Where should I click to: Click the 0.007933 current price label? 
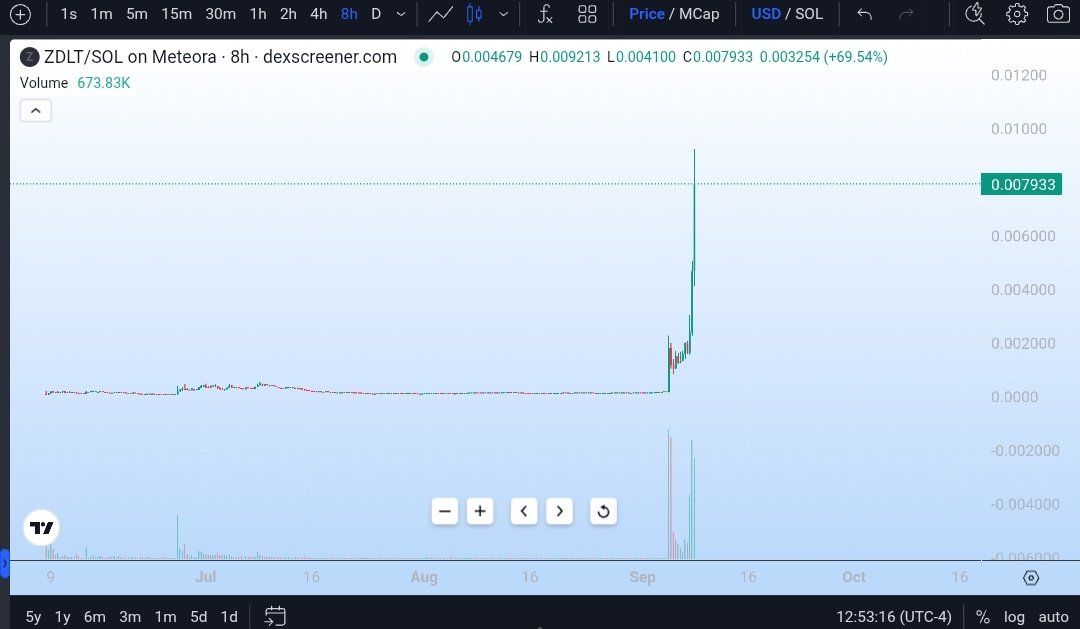(x=1022, y=184)
